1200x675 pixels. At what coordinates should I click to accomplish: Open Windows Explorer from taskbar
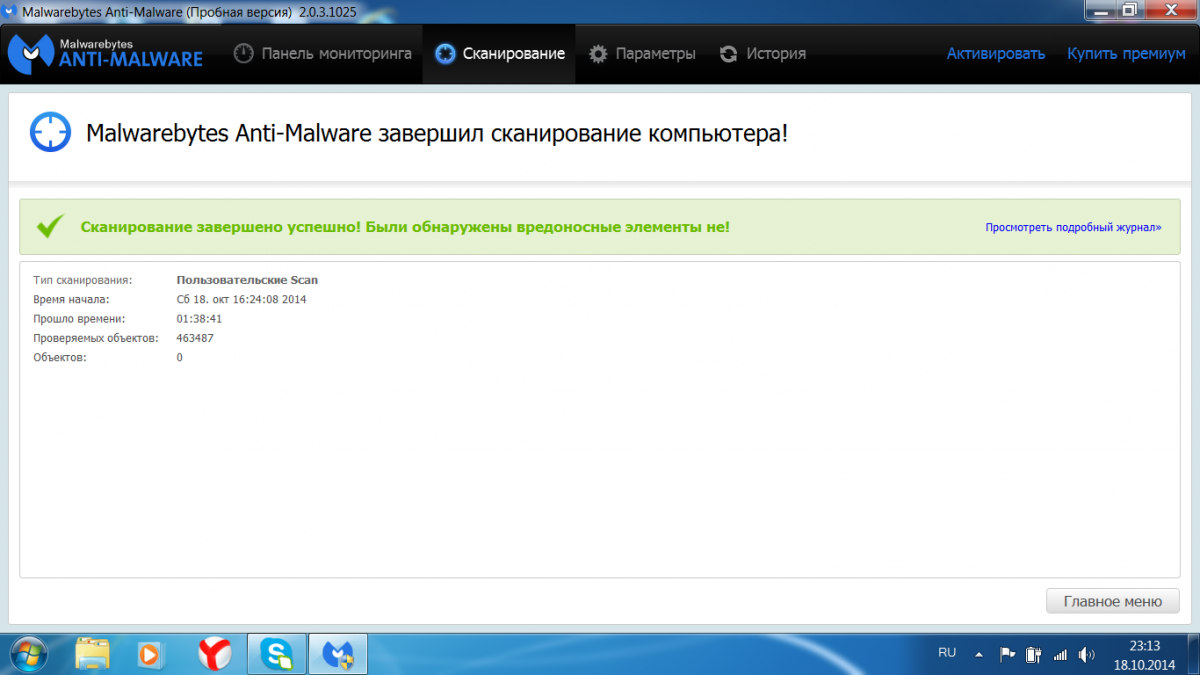[x=92, y=654]
